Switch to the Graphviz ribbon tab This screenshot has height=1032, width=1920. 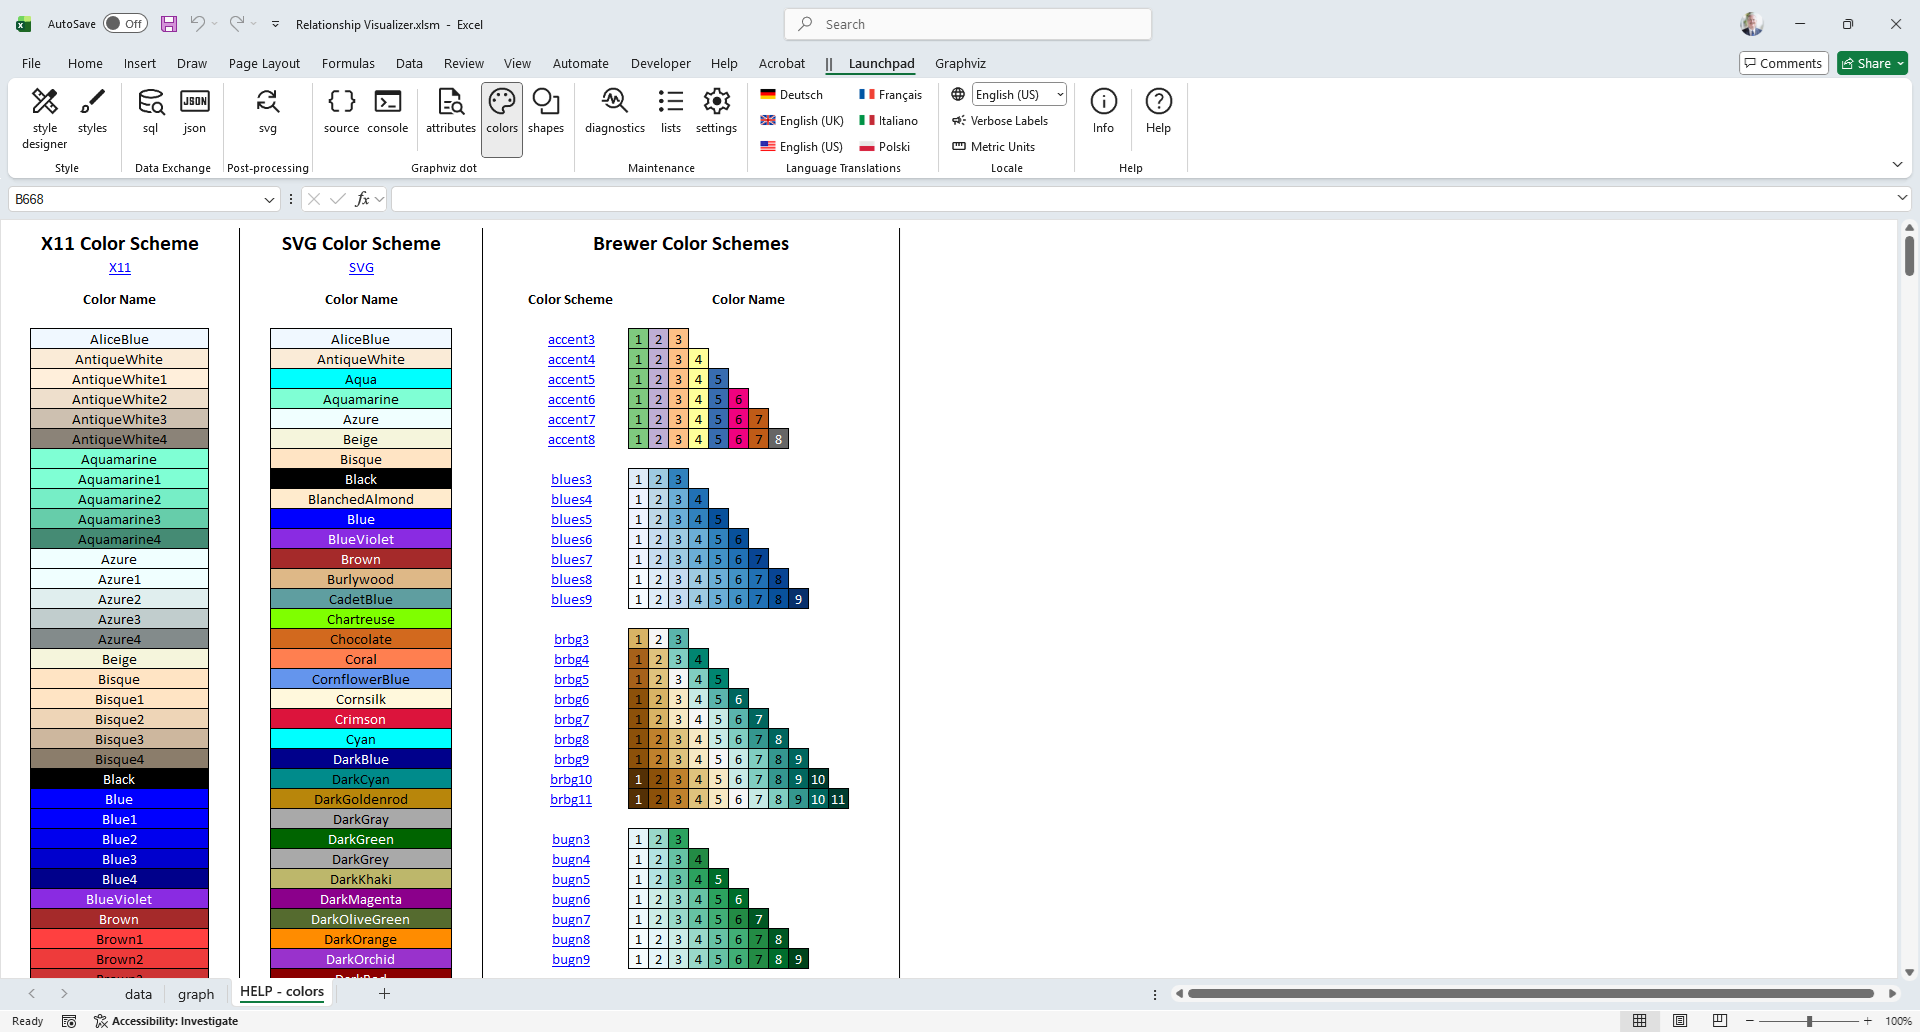(x=960, y=64)
